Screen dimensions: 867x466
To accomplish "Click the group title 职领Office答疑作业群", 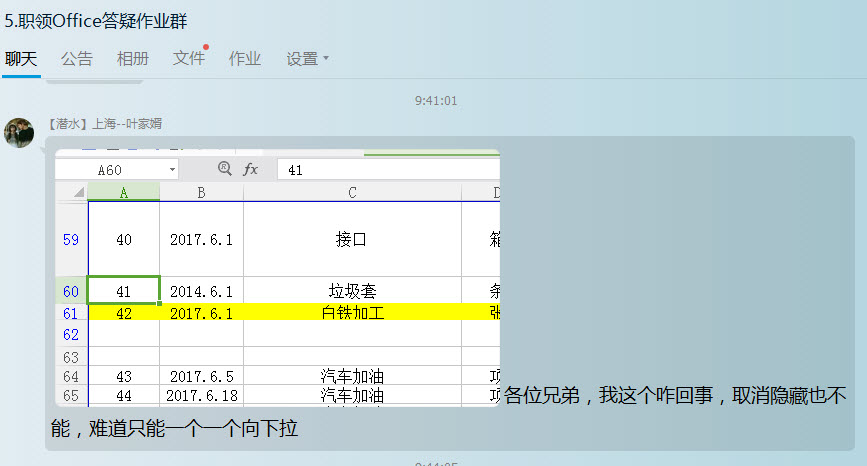I will [x=96, y=20].
